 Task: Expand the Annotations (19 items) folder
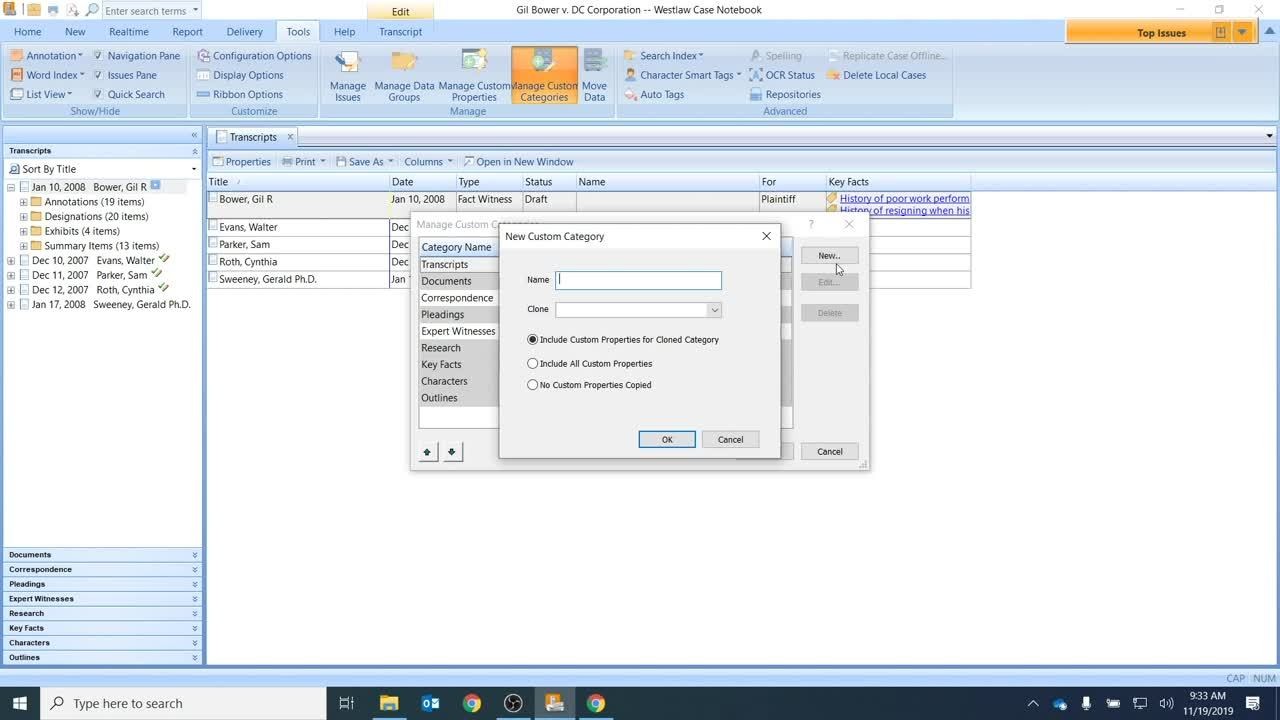click(24, 202)
